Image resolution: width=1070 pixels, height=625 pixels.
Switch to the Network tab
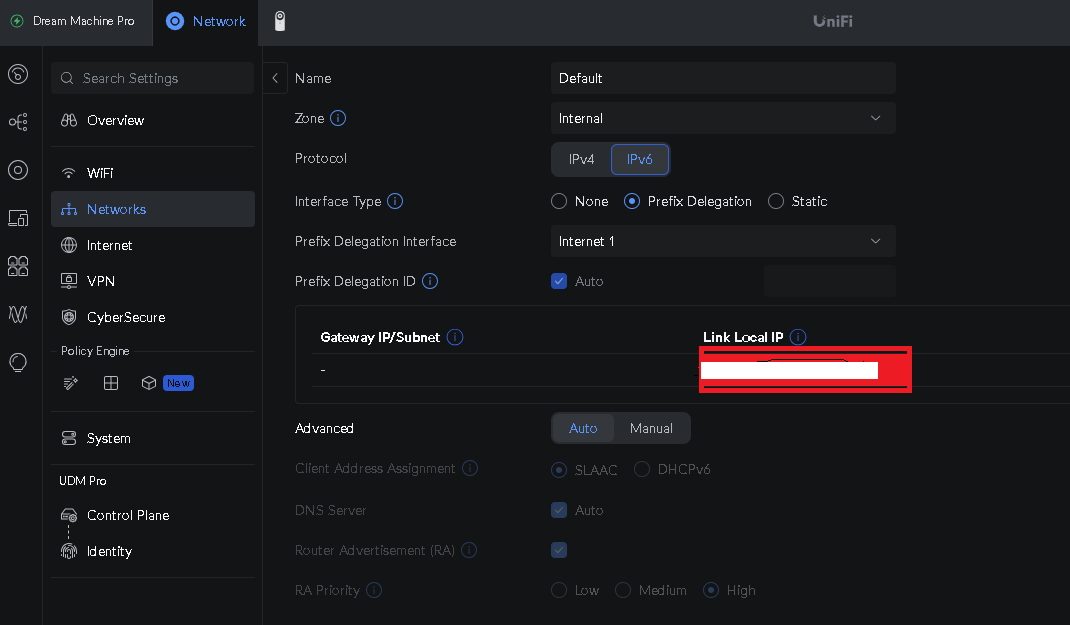[x=206, y=21]
